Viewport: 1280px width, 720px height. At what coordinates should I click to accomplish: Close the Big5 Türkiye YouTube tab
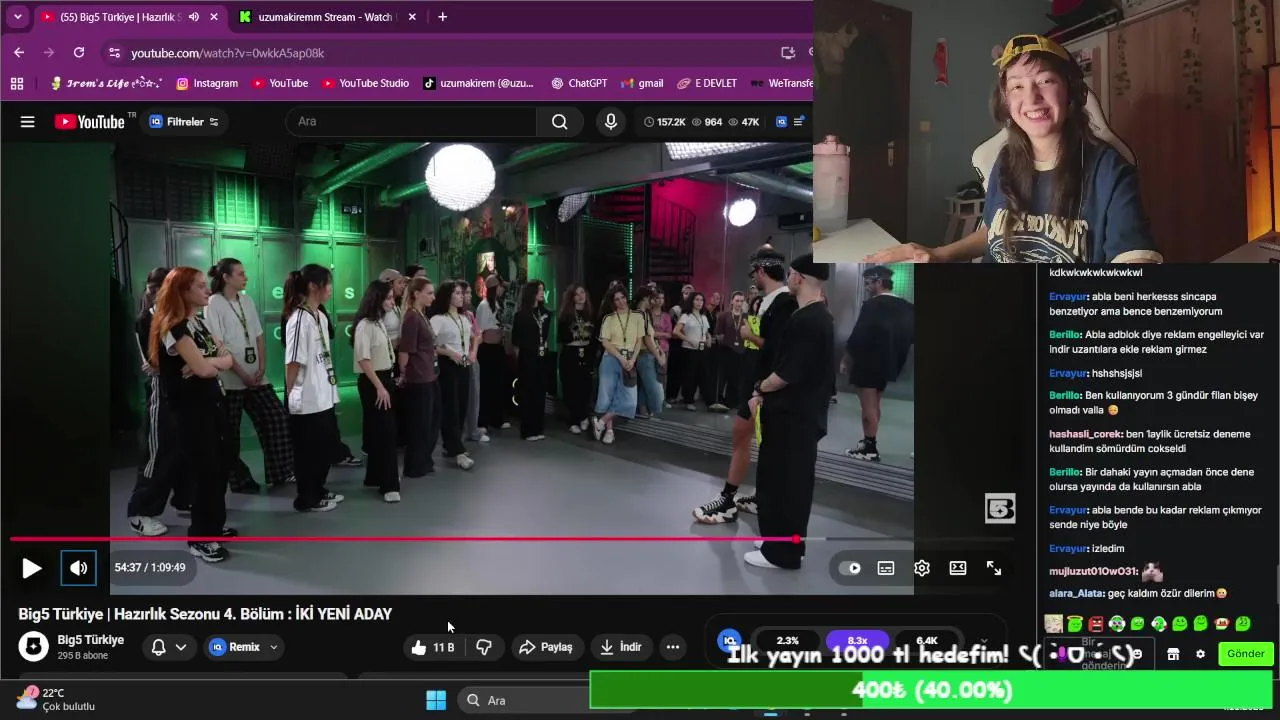pos(213,17)
